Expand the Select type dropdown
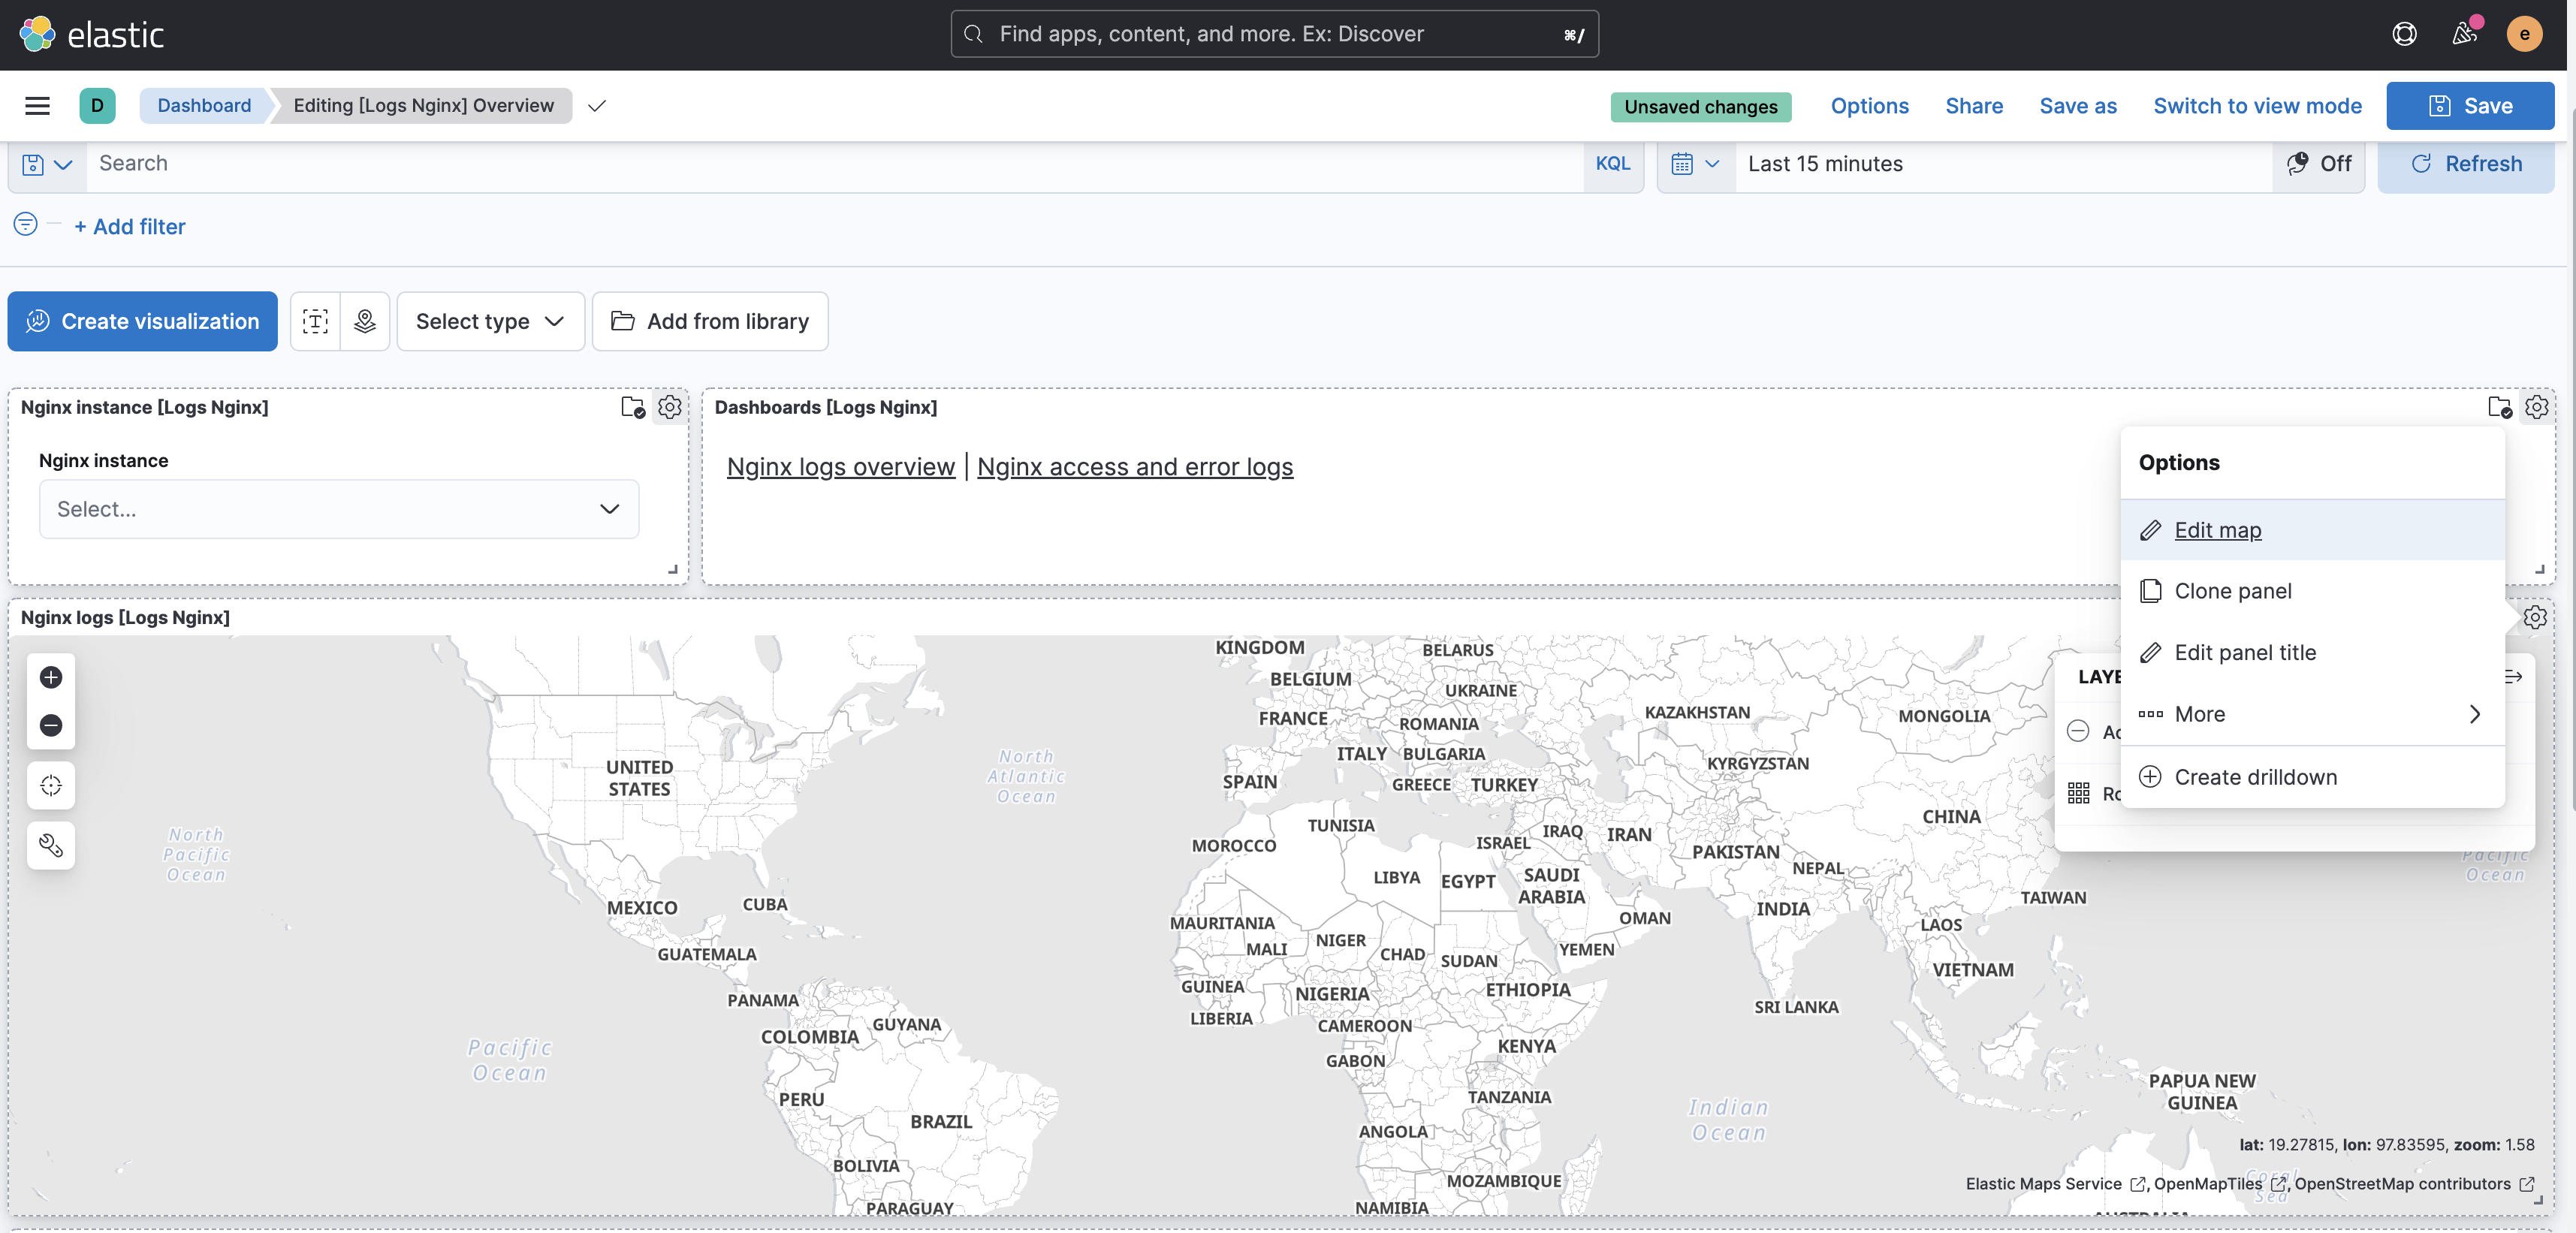 click(490, 321)
